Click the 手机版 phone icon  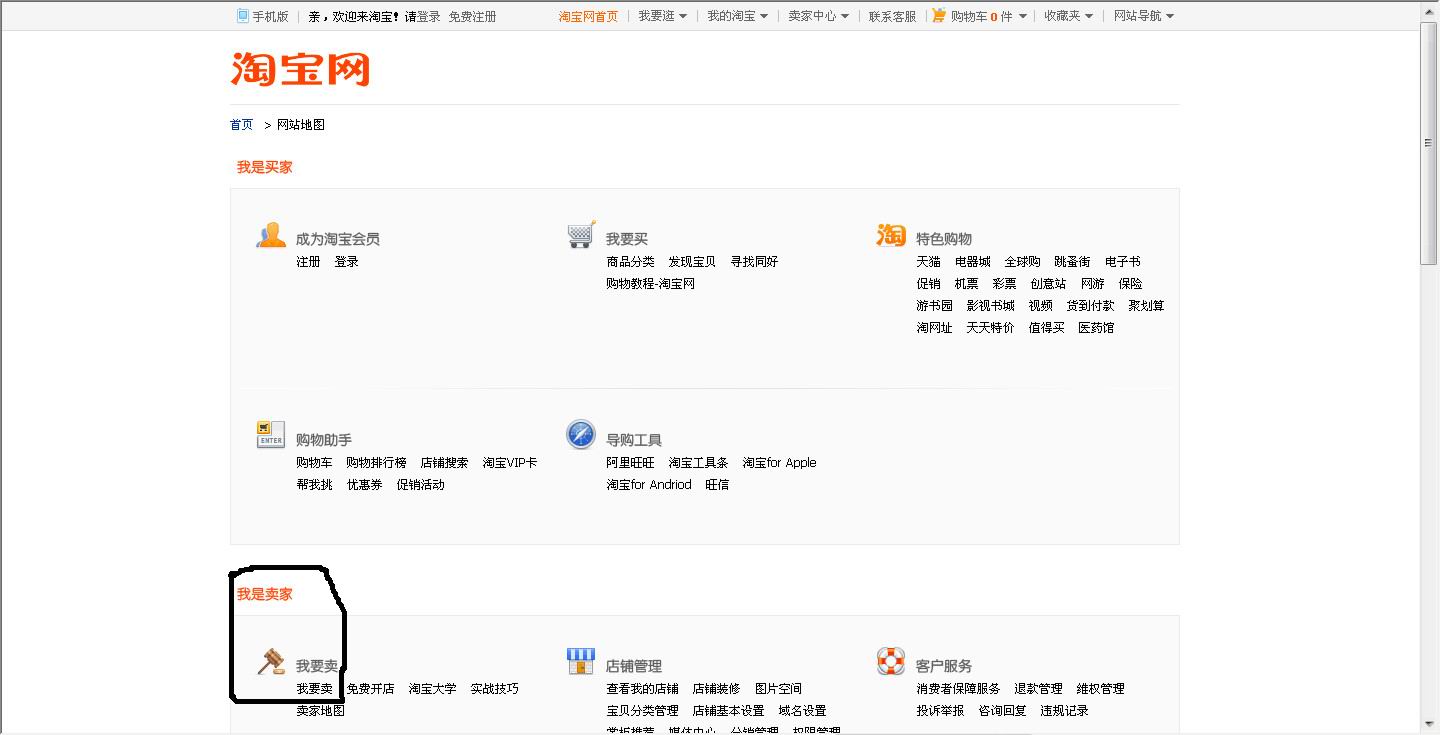pos(243,16)
